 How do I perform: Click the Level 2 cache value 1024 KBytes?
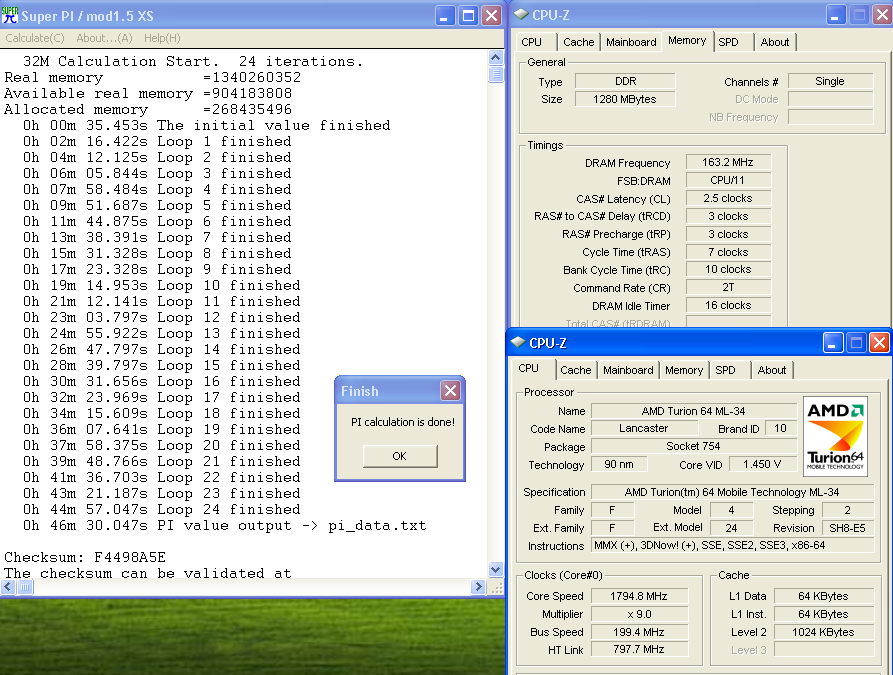click(x=824, y=632)
